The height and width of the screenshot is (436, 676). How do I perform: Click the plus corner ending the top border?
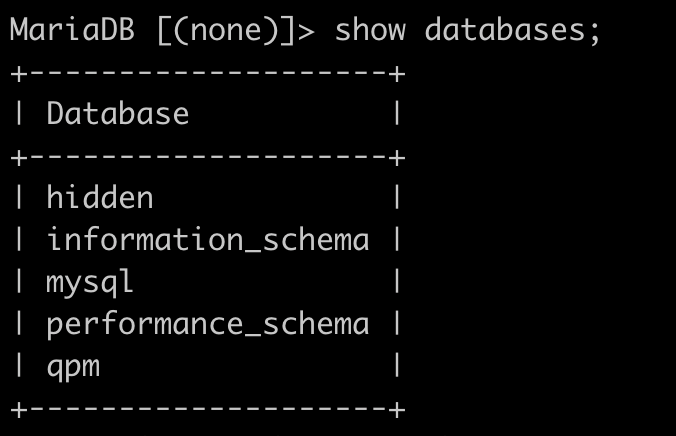pos(397,74)
